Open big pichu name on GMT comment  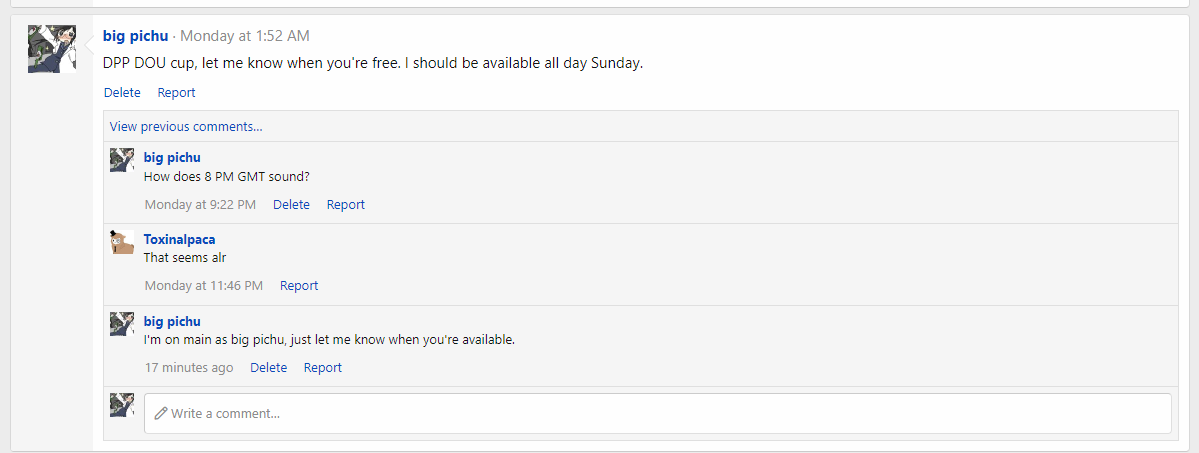(172, 158)
